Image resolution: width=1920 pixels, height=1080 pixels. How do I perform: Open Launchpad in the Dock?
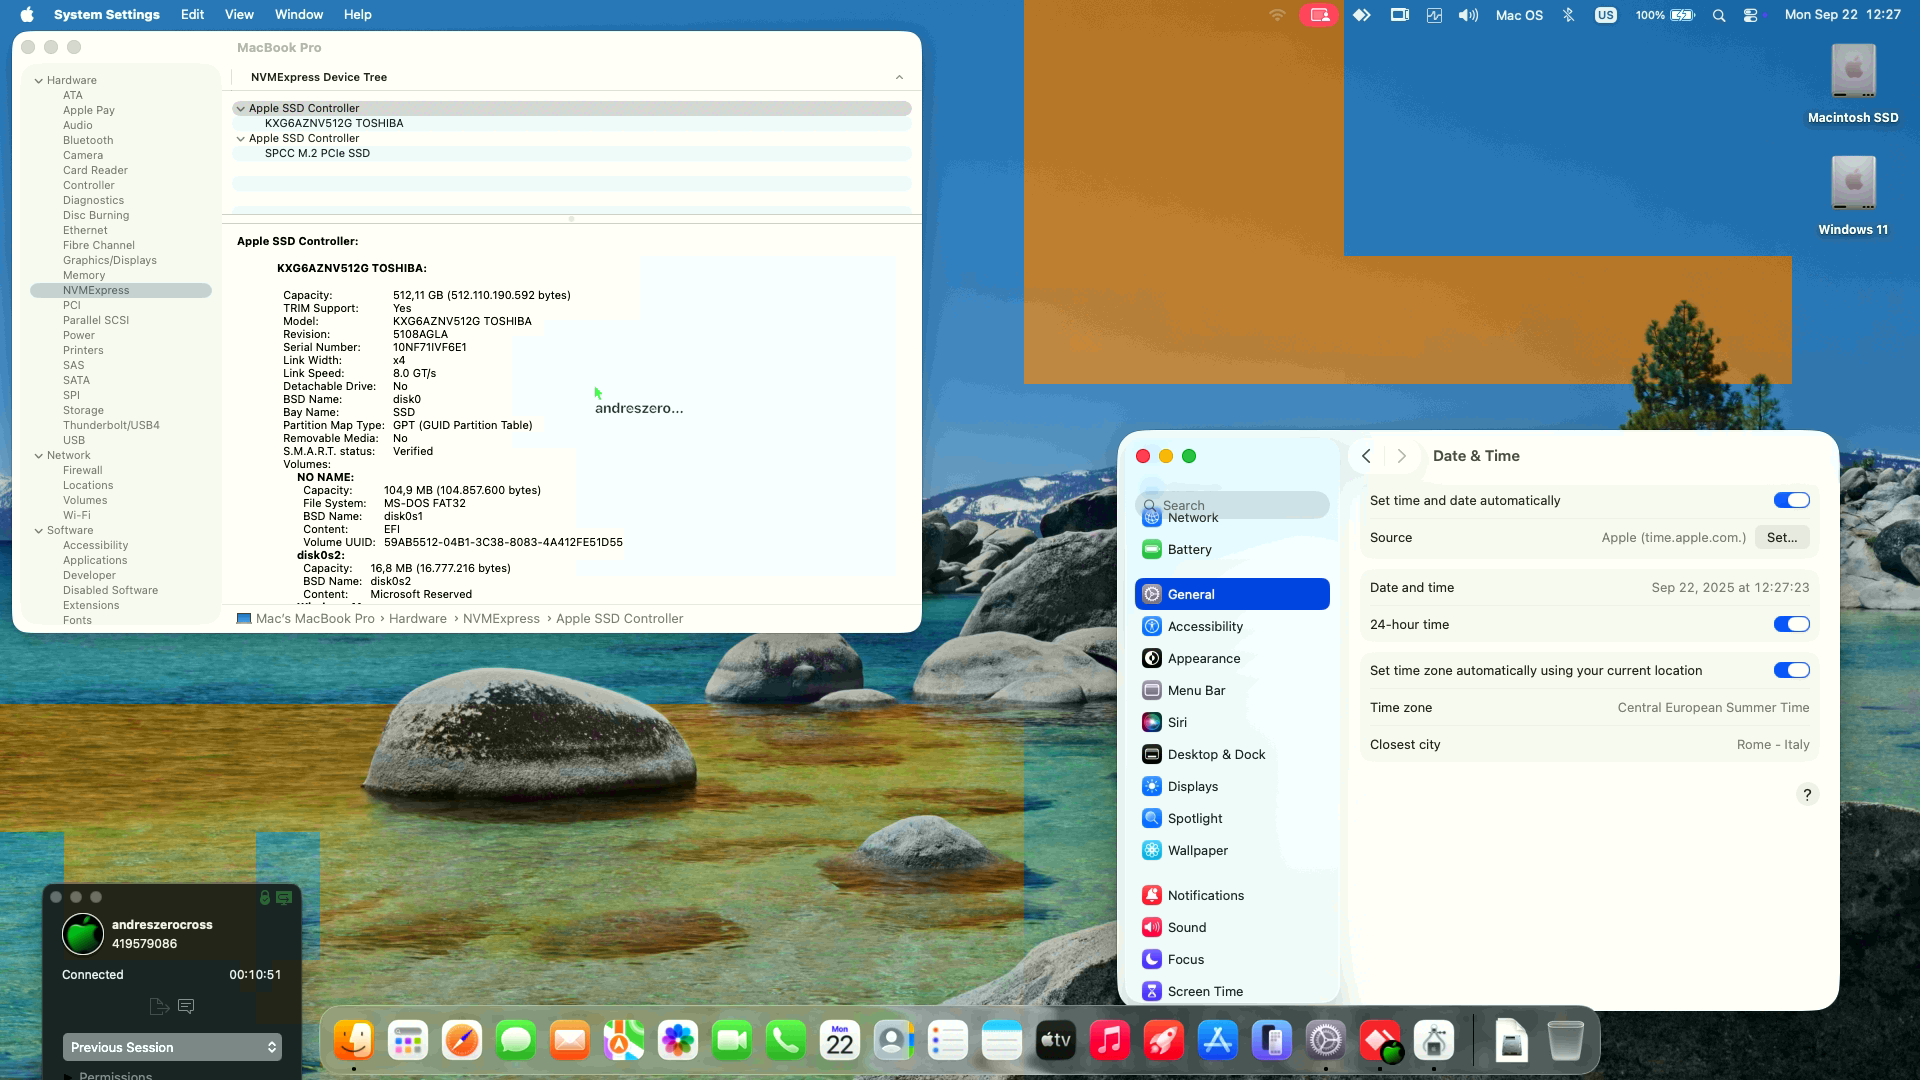pos(408,1041)
